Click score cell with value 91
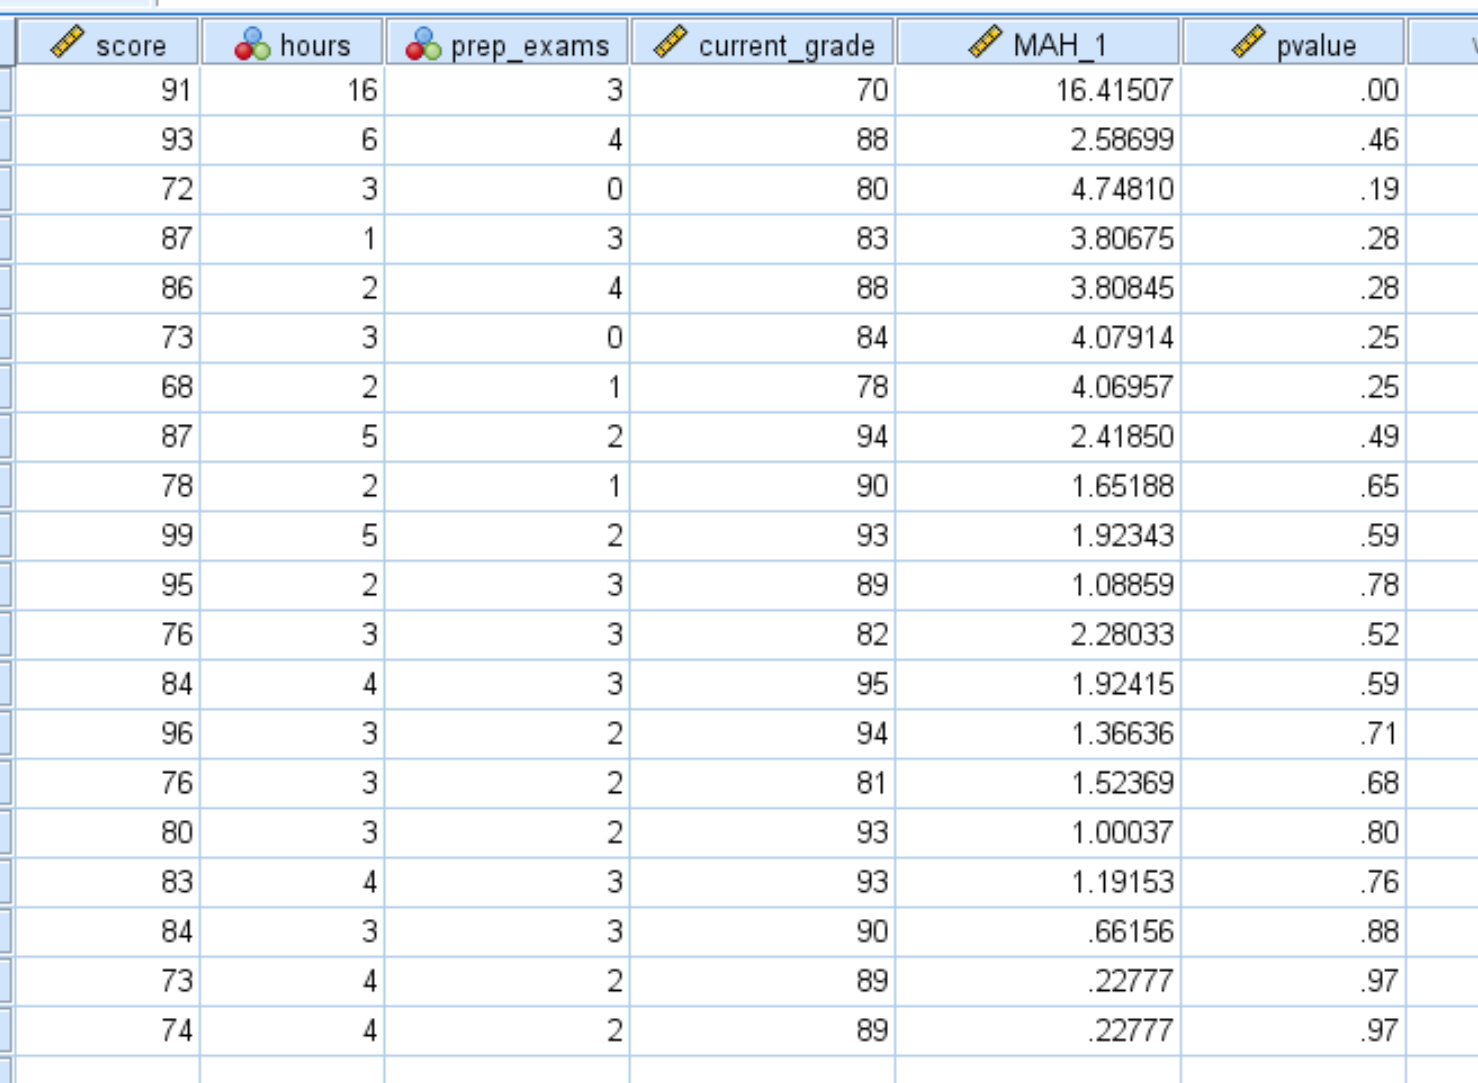The height and width of the screenshot is (1083, 1478). pyautogui.click(x=108, y=90)
